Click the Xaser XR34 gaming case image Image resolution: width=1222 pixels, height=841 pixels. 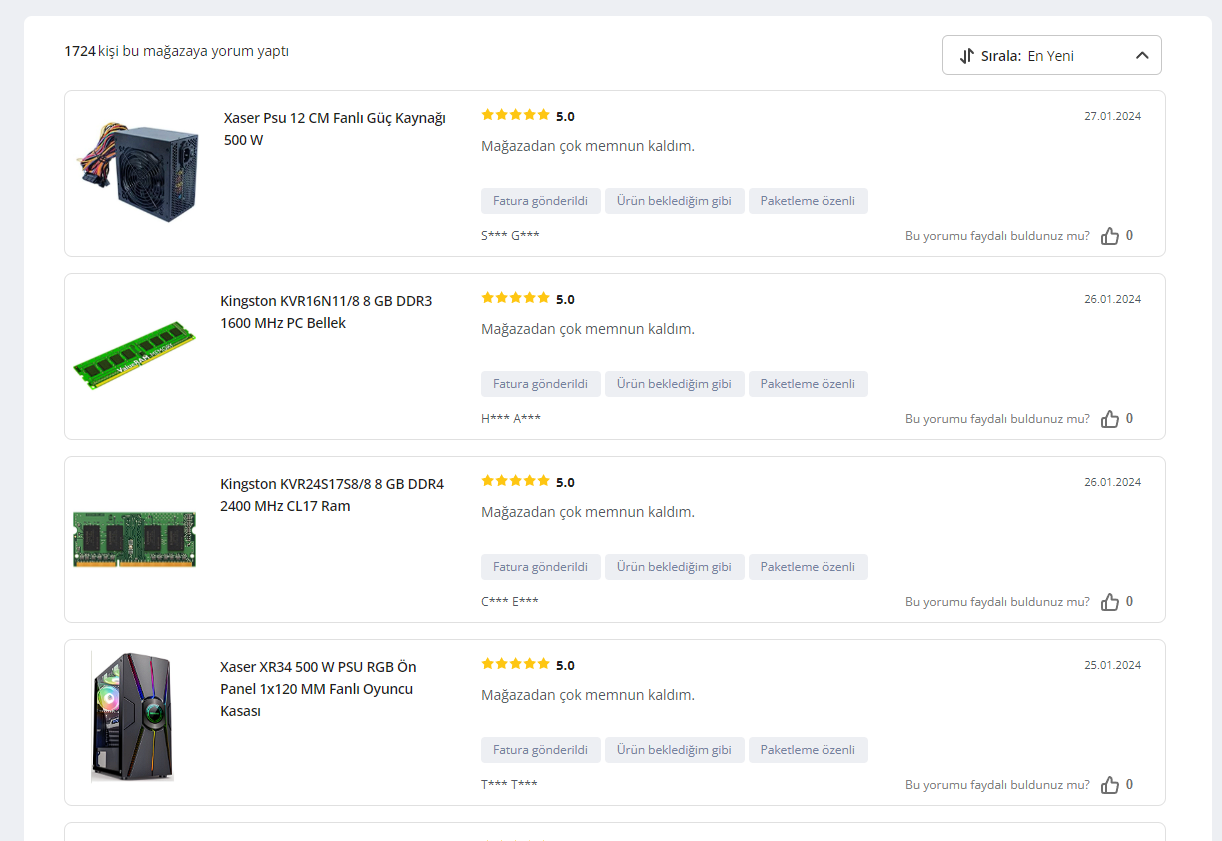pyautogui.click(x=133, y=715)
